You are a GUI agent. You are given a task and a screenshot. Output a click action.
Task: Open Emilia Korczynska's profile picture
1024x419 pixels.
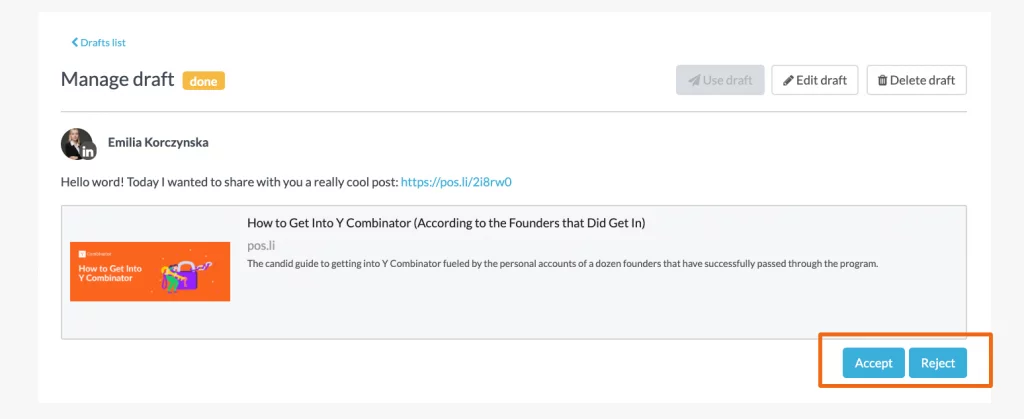(x=77, y=143)
